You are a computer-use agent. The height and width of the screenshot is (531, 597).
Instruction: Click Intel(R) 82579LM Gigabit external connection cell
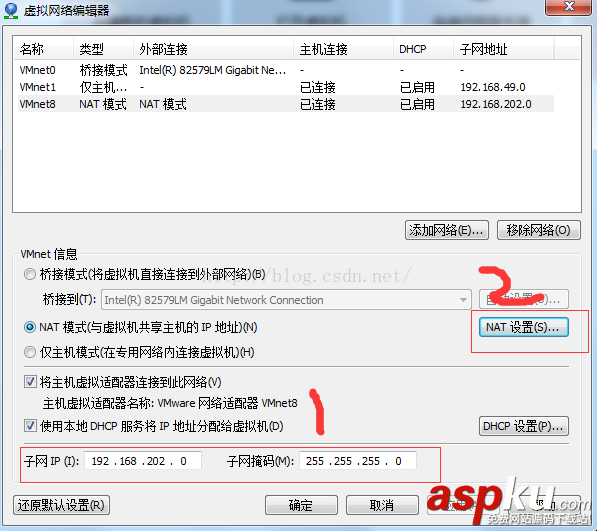coord(212,70)
